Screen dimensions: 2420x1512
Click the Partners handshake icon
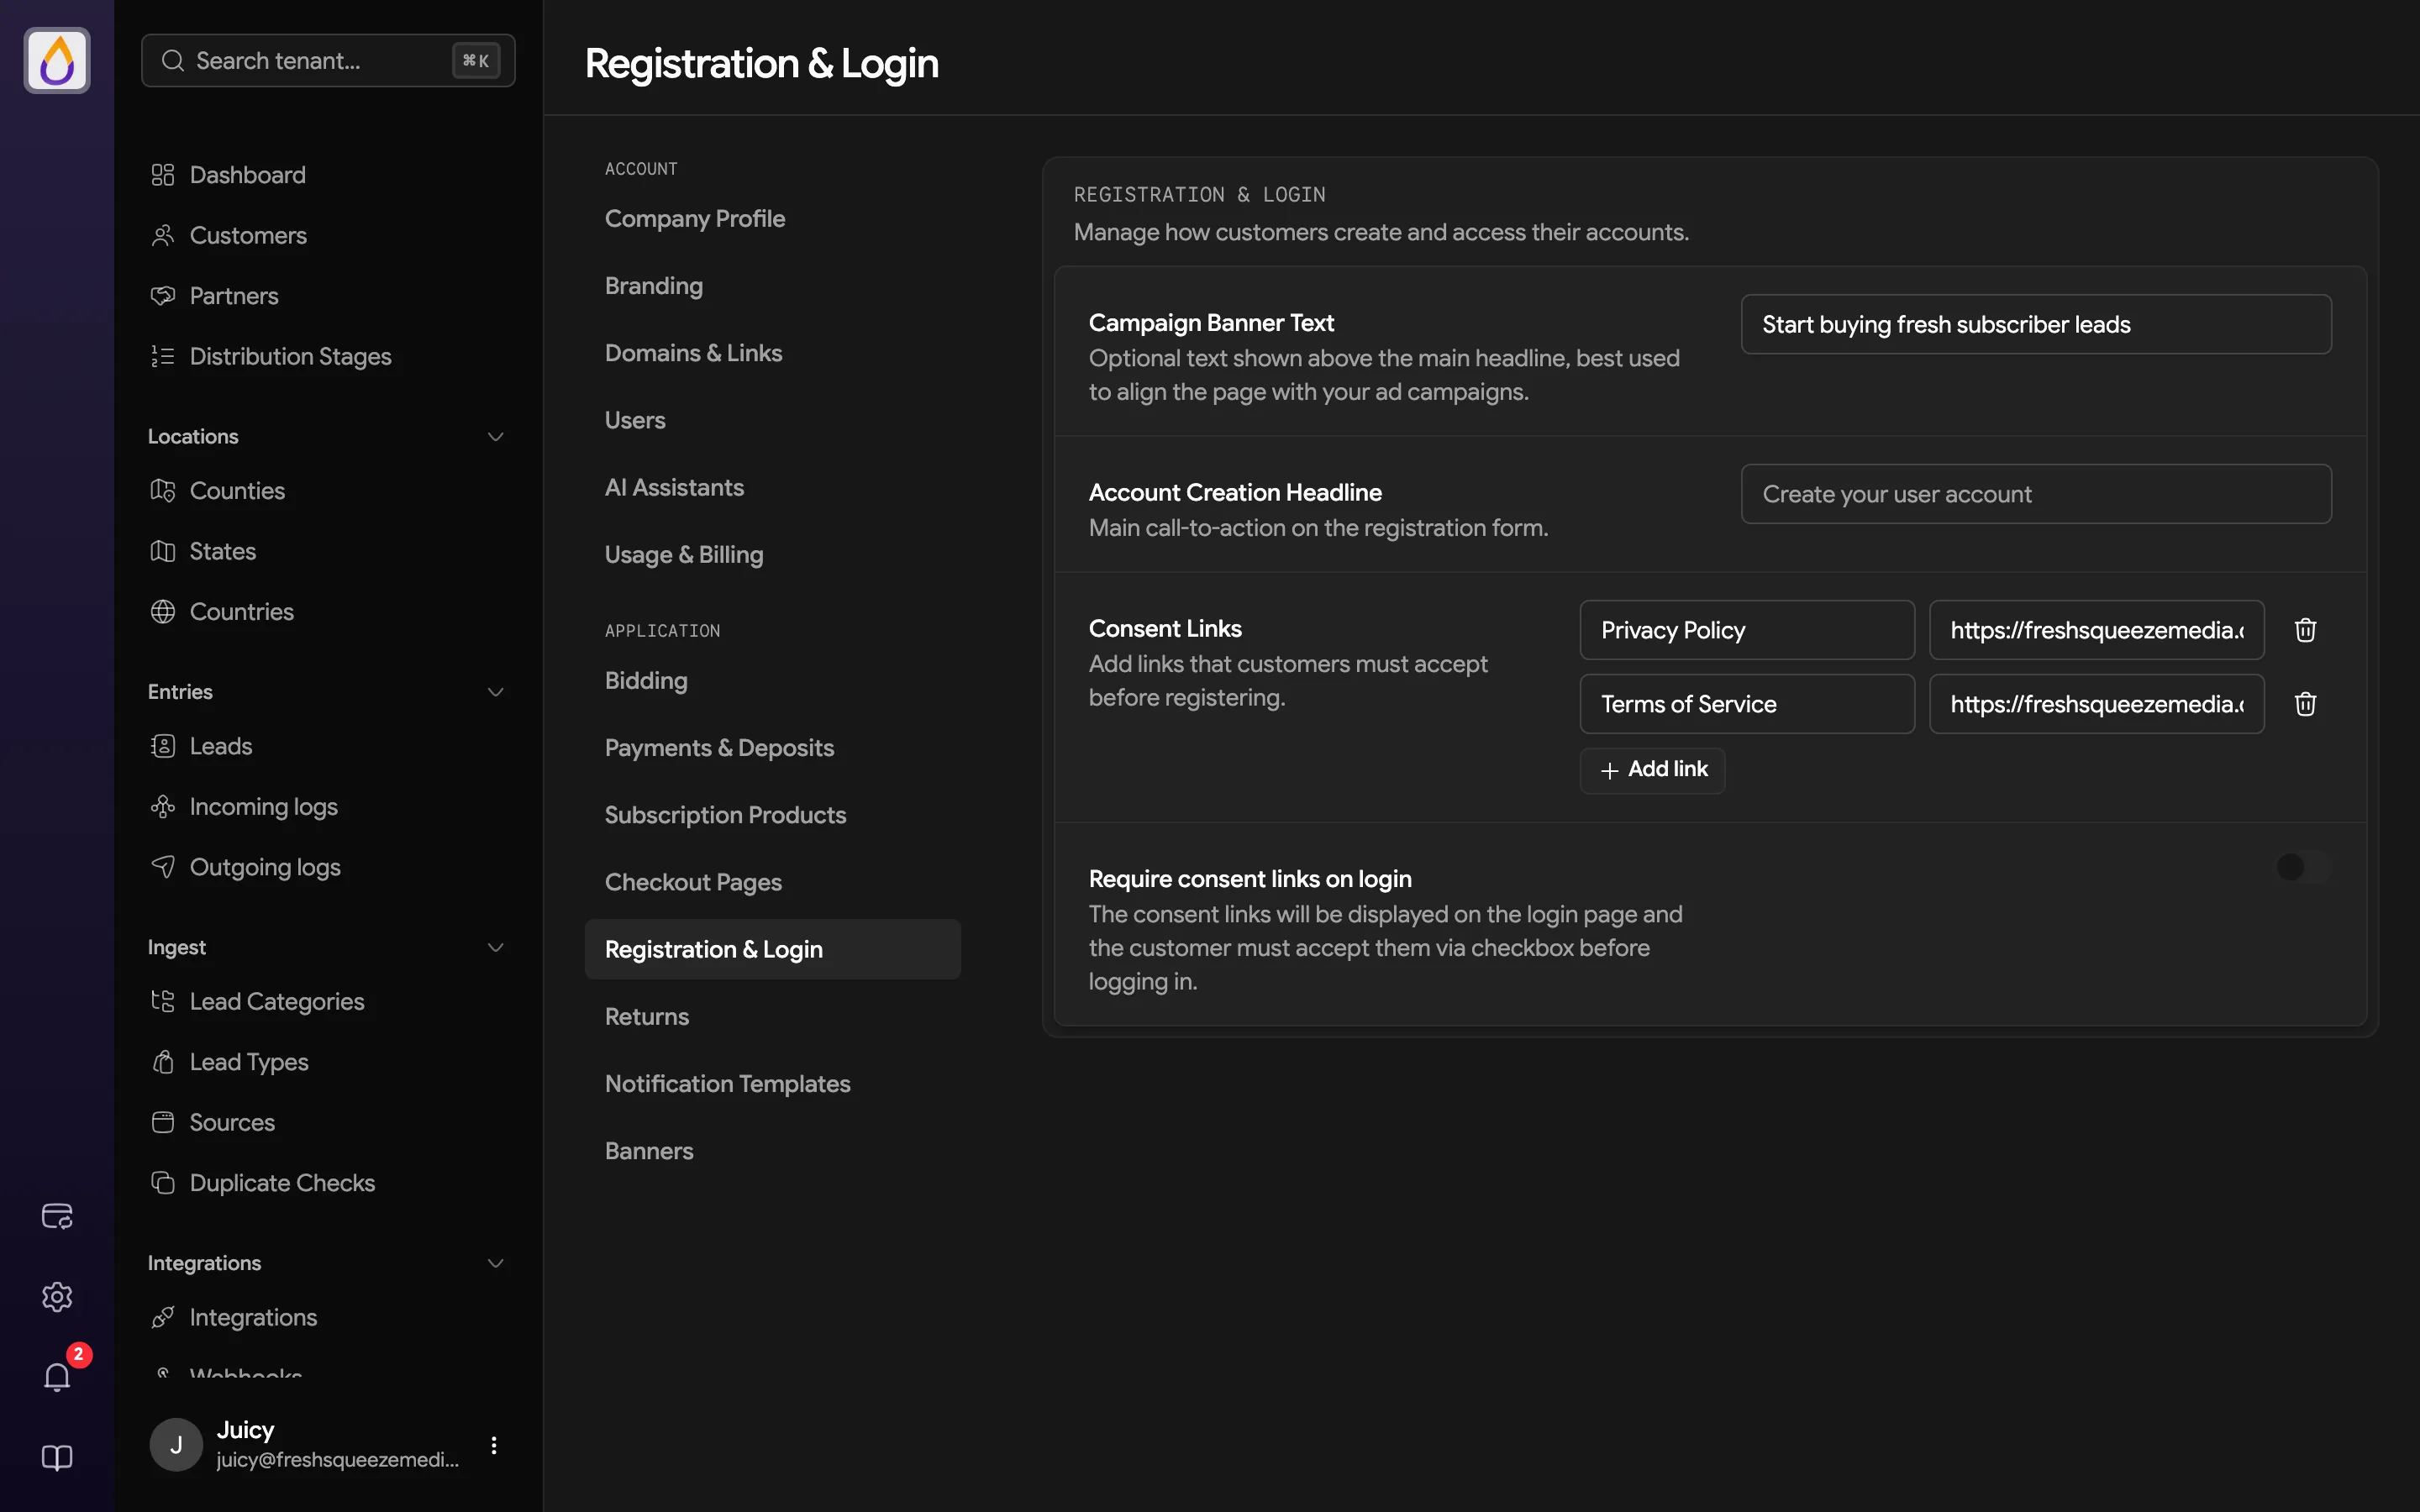(163, 296)
